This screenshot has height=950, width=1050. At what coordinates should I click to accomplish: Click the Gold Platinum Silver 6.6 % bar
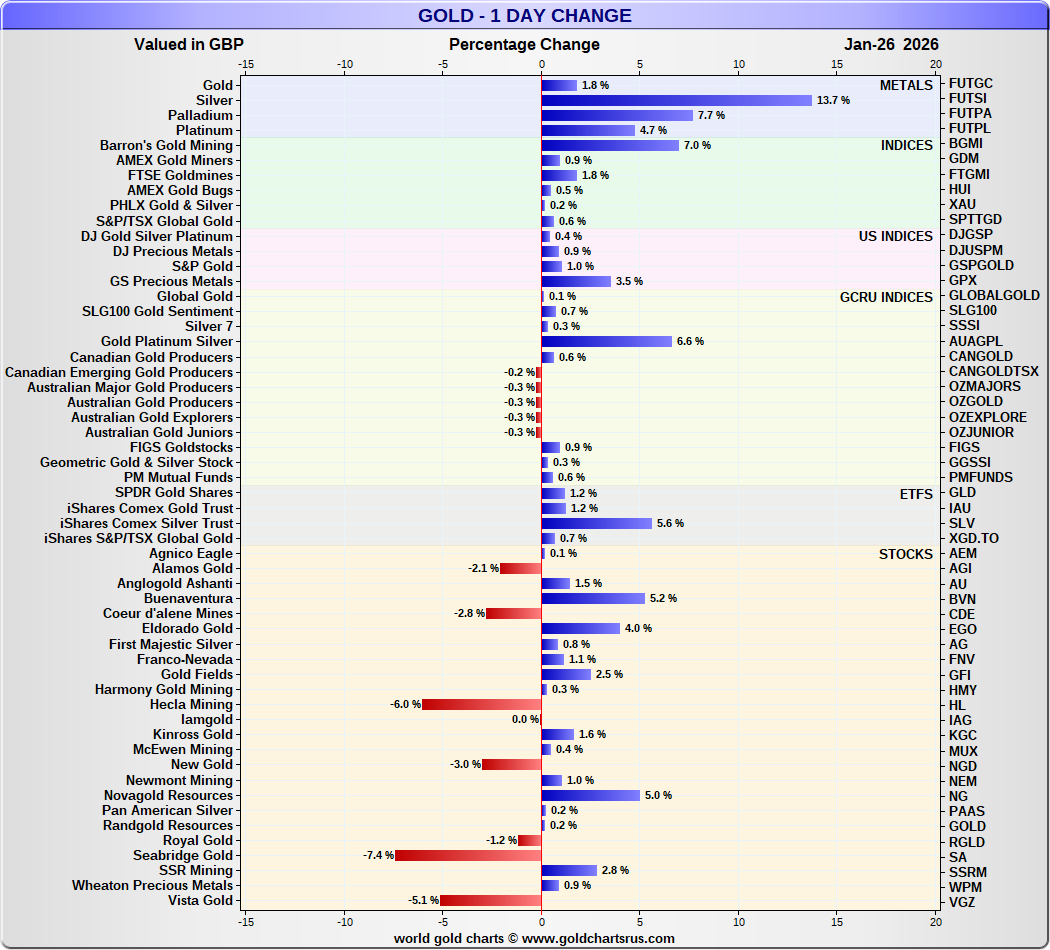pos(606,341)
